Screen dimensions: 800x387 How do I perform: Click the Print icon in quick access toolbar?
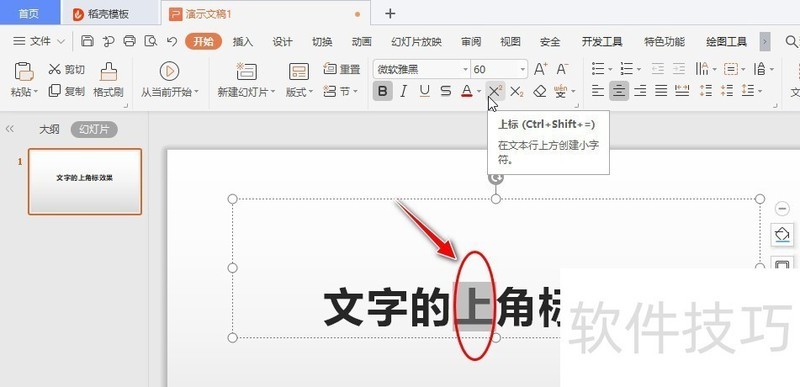(130, 41)
